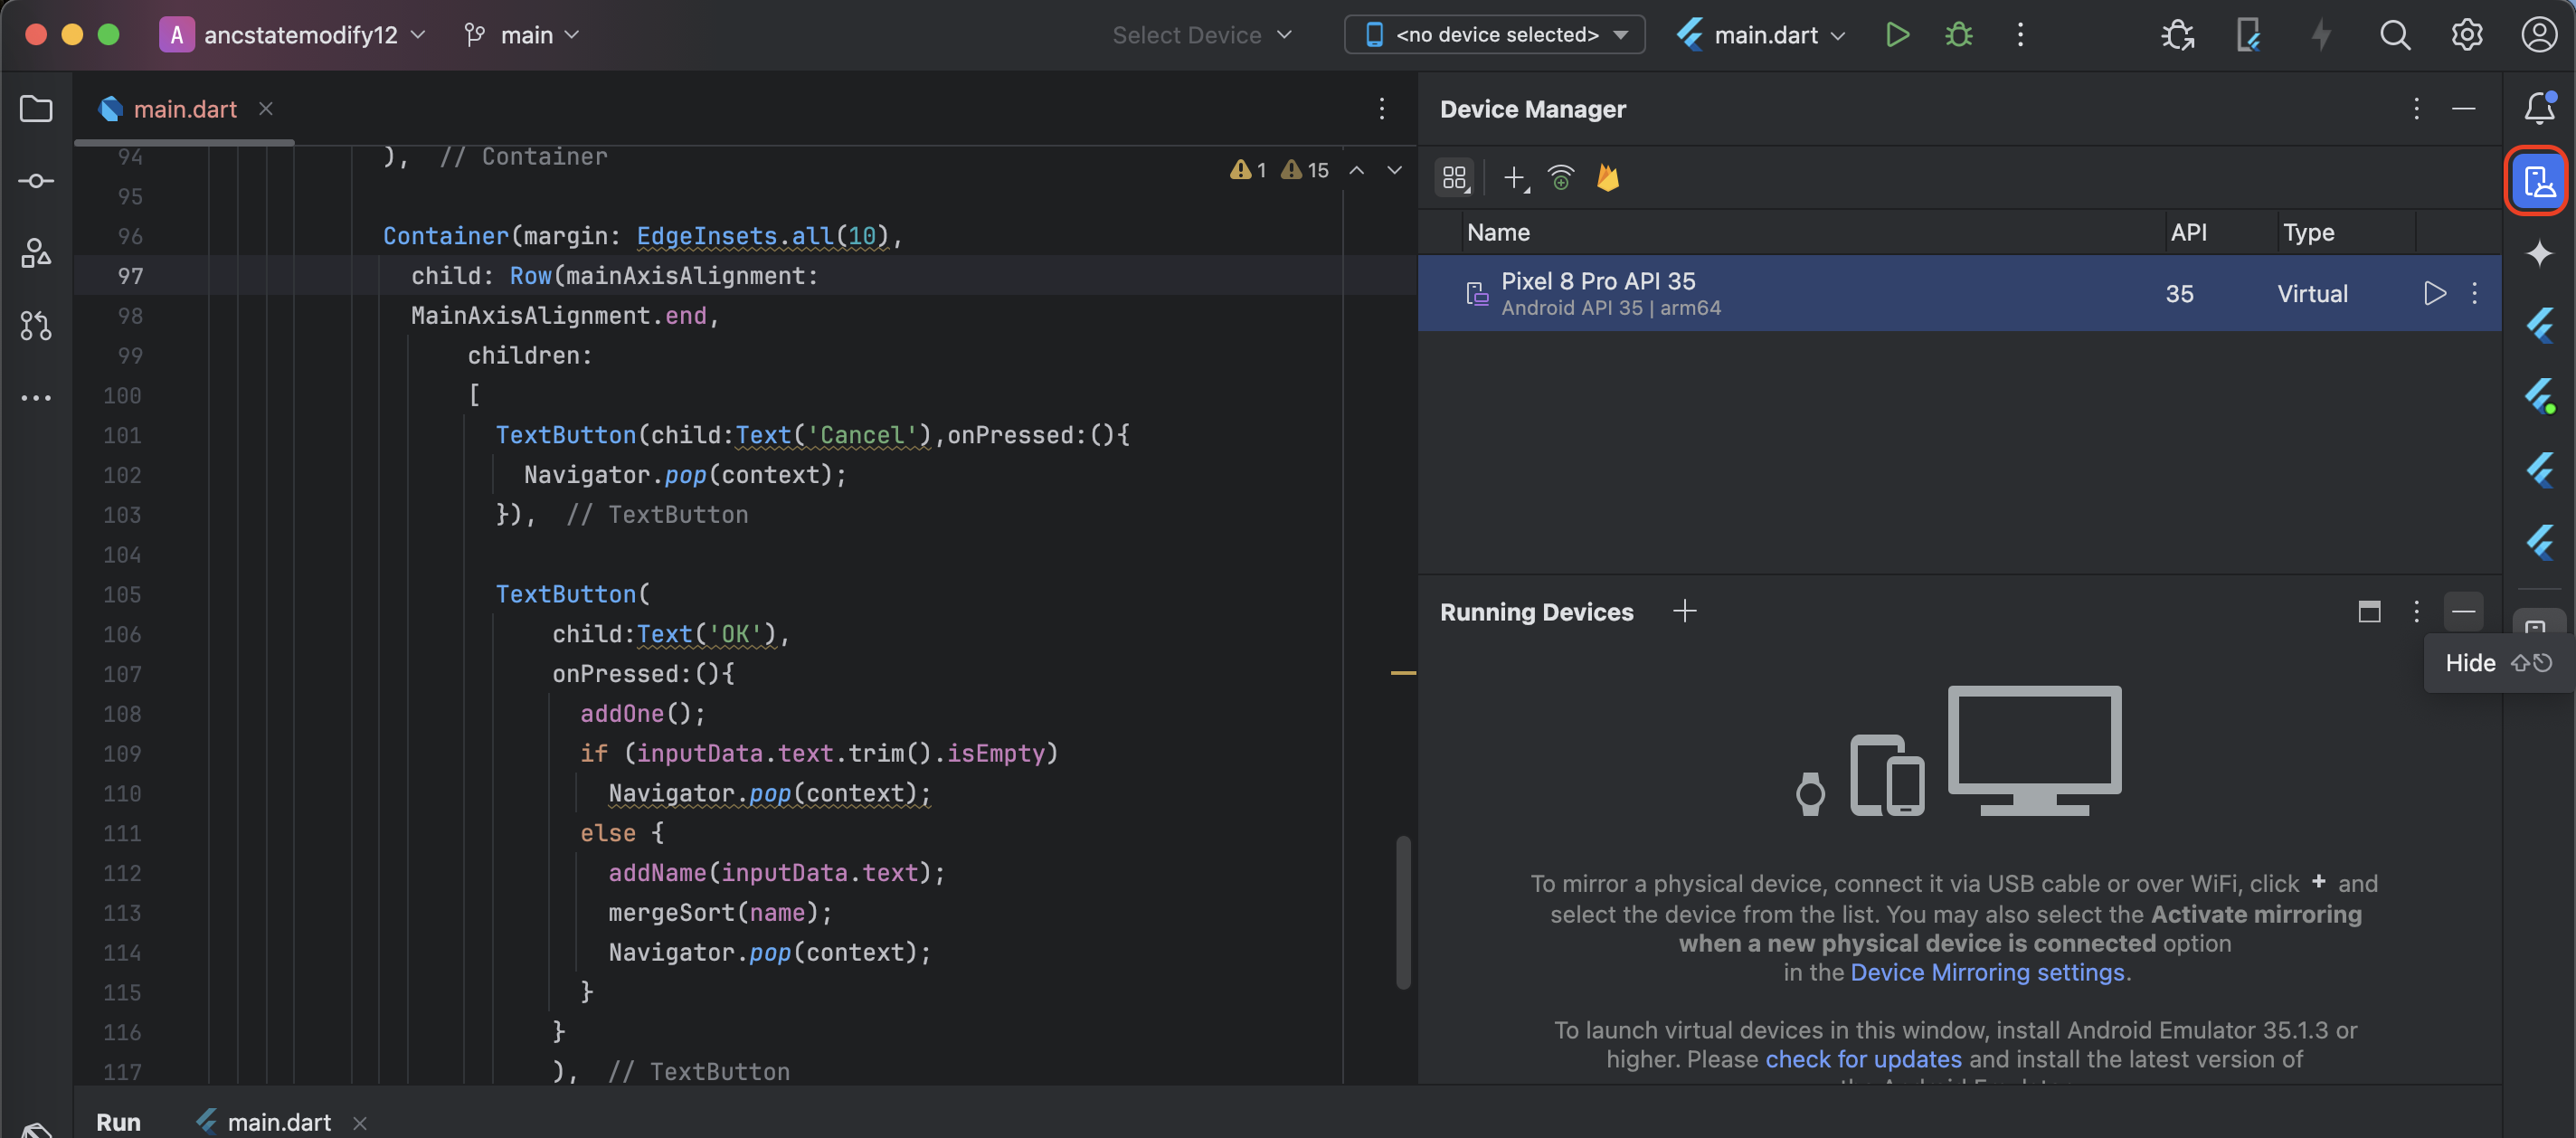Viewport: 2576px width, 1138px height.
Task: Open the Gemini sparkle tool window
Action: tap(2538, 253)
